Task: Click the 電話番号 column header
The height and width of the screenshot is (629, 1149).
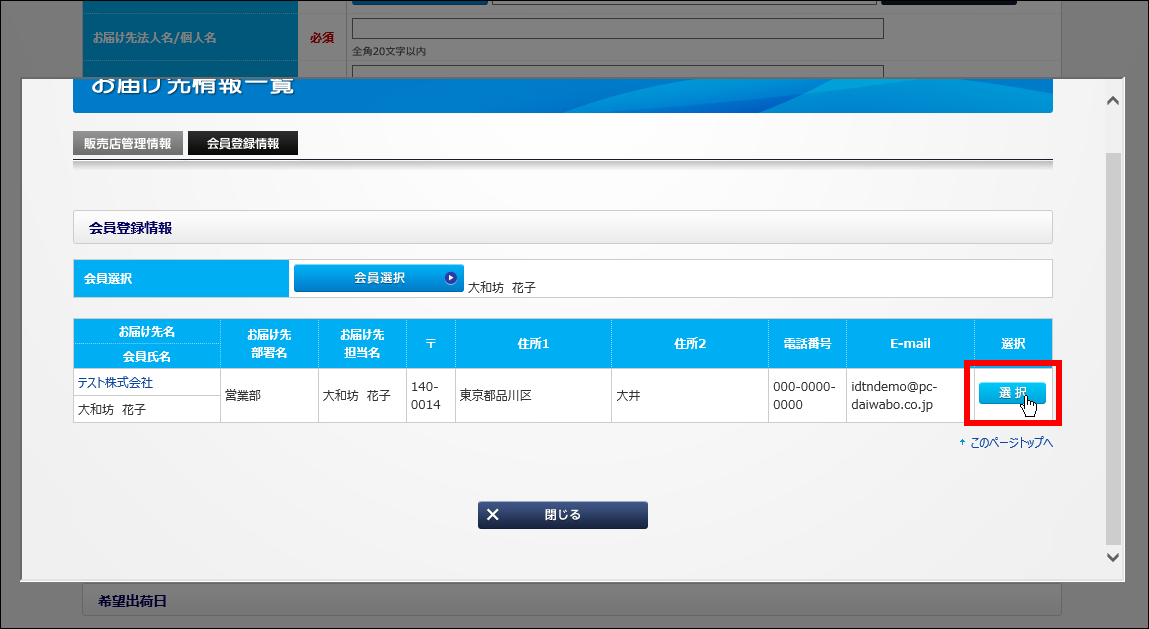Action: pos(807,343)
